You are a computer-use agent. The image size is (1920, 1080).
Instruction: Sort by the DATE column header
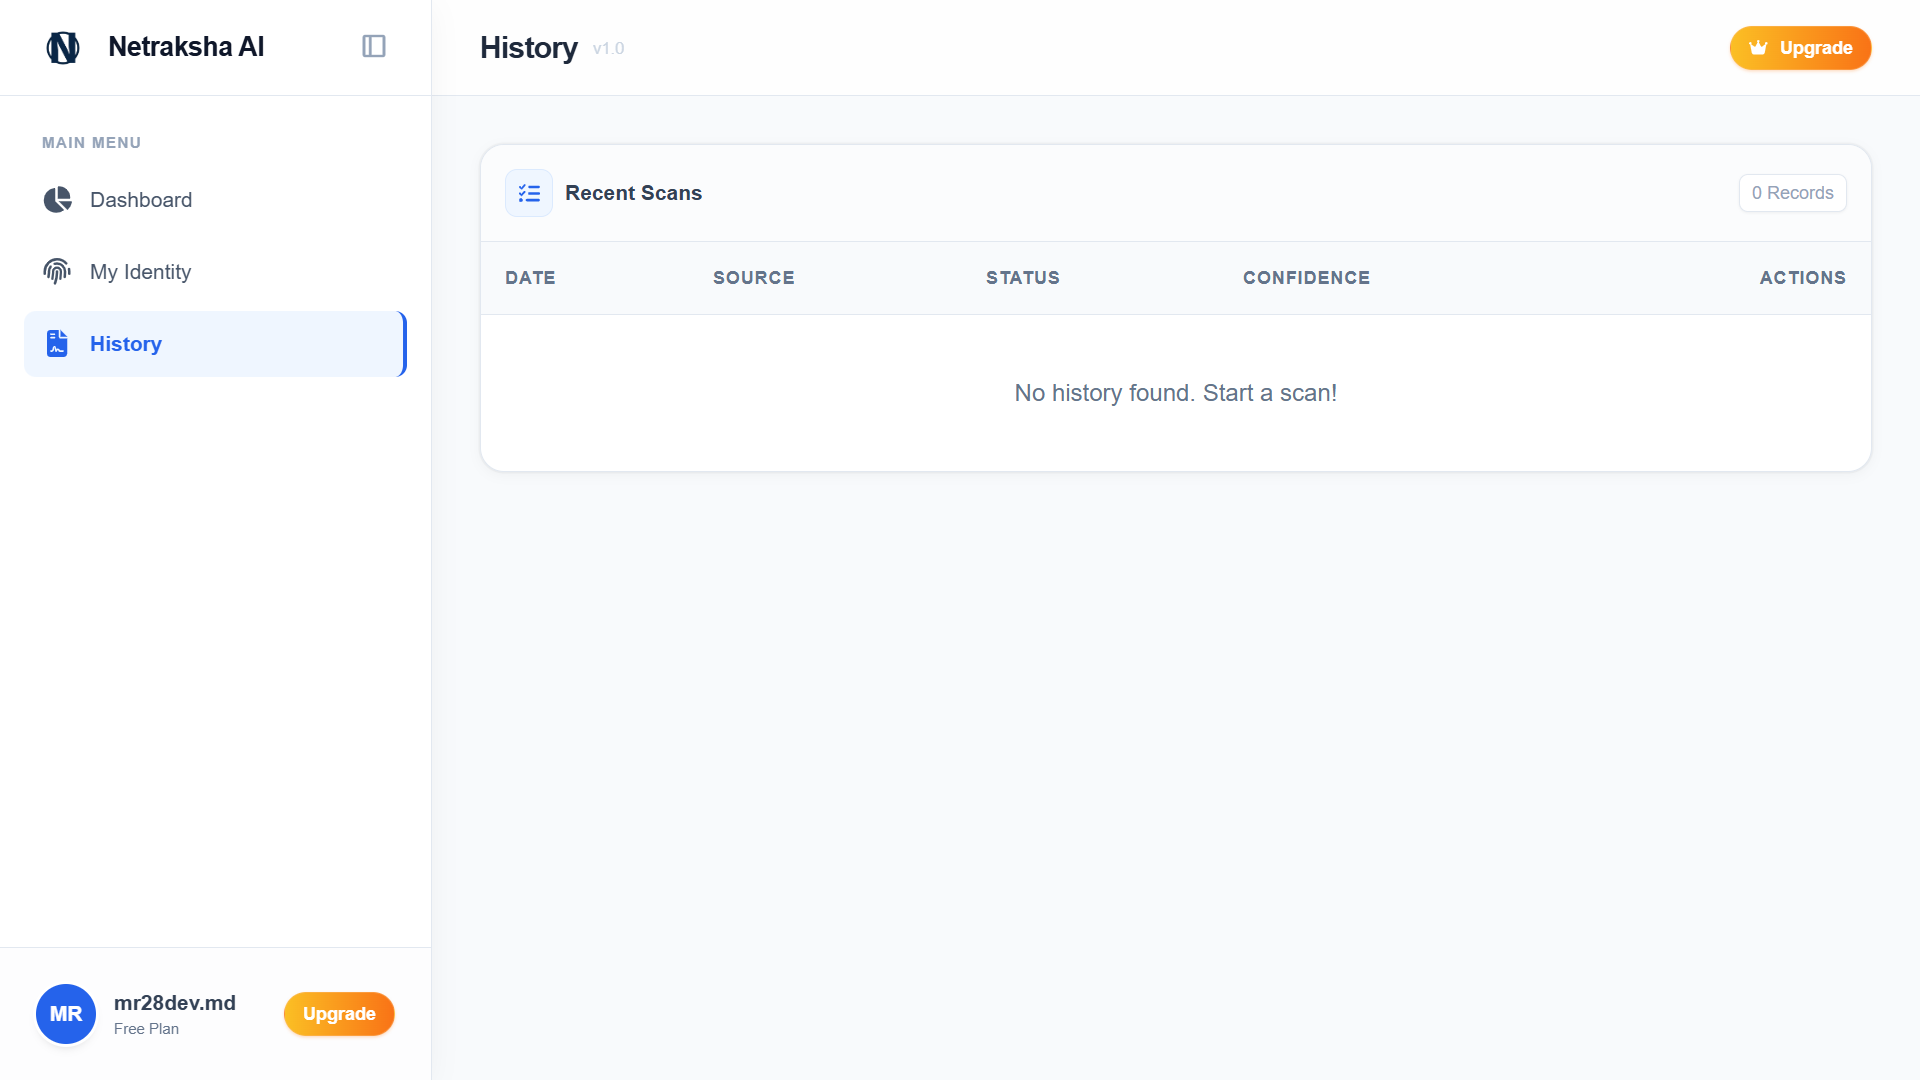(x=530, y=278)
